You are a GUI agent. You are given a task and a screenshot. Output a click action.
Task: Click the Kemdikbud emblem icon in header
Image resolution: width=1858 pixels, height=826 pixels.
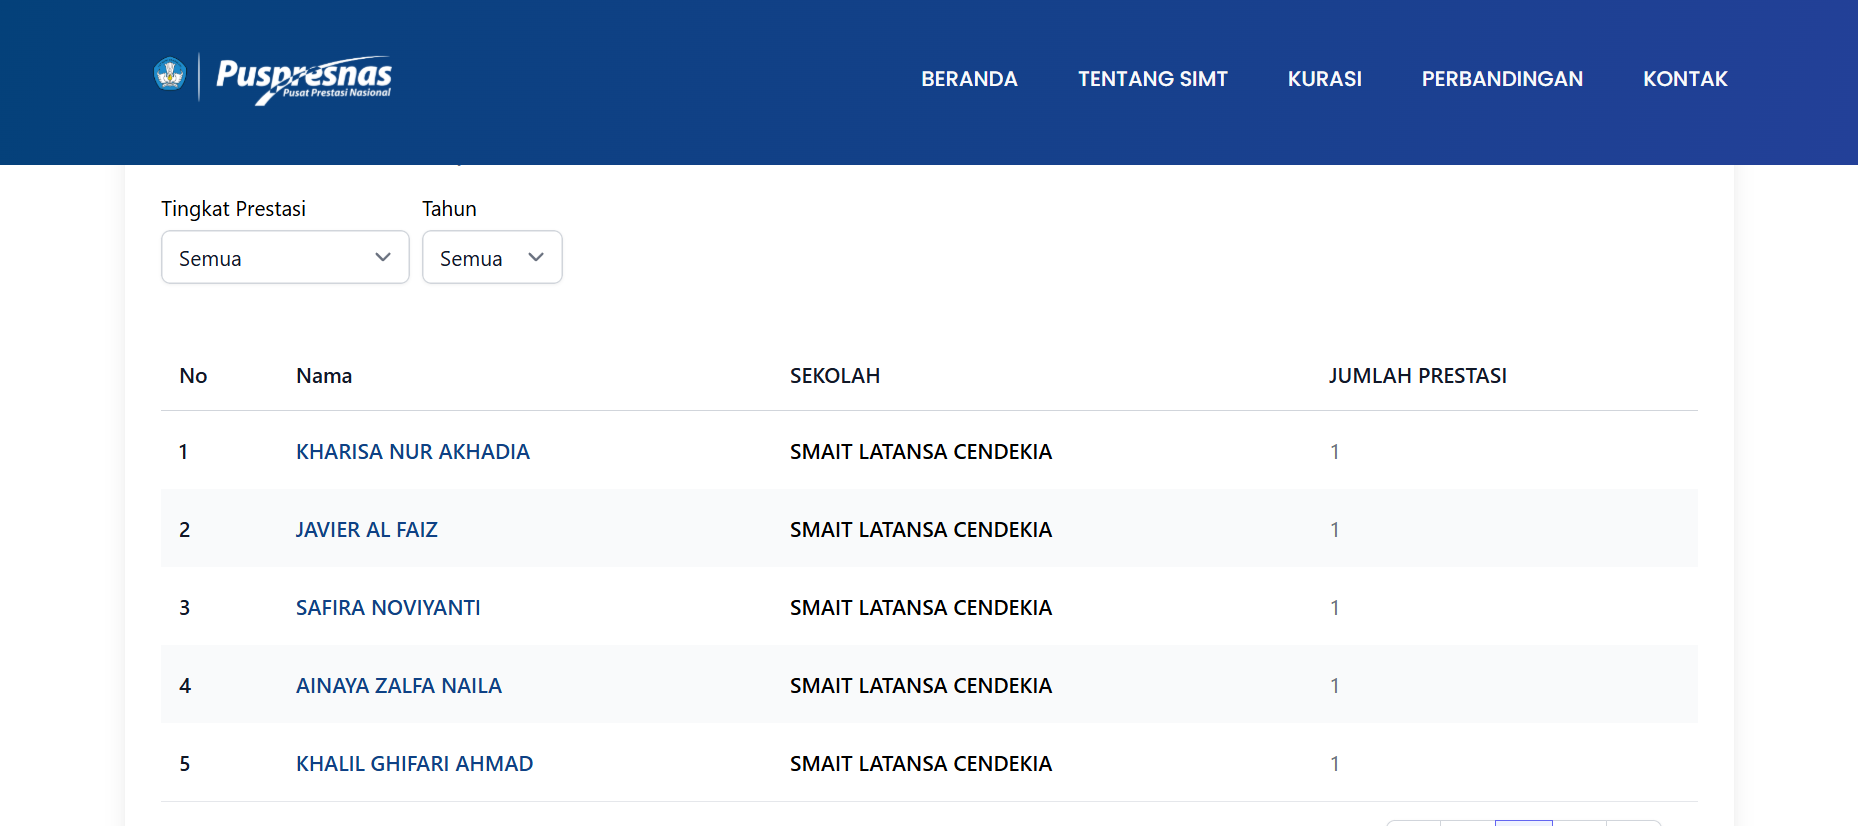tap(170, 75)
